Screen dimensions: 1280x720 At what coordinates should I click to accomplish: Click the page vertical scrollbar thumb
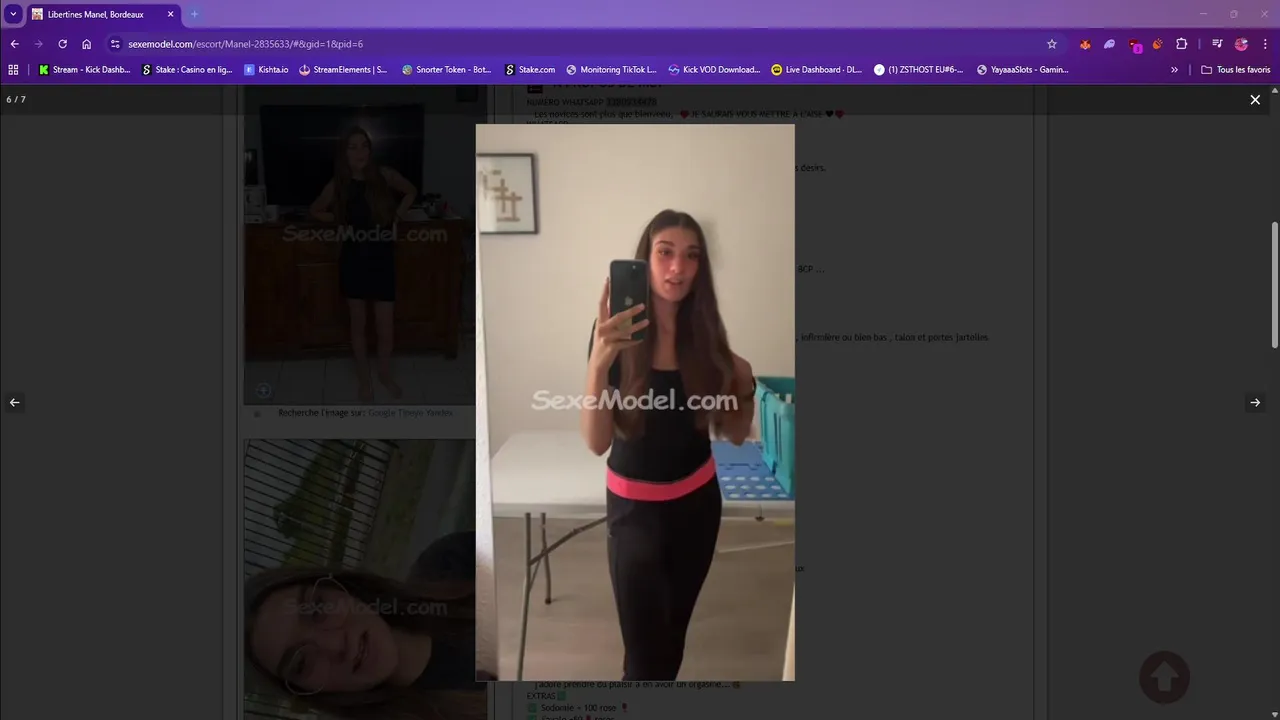click(1274, 285)
